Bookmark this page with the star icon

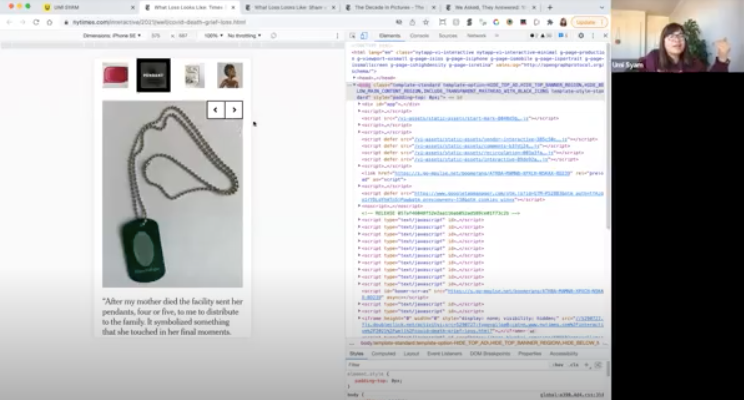pos(426,22)
